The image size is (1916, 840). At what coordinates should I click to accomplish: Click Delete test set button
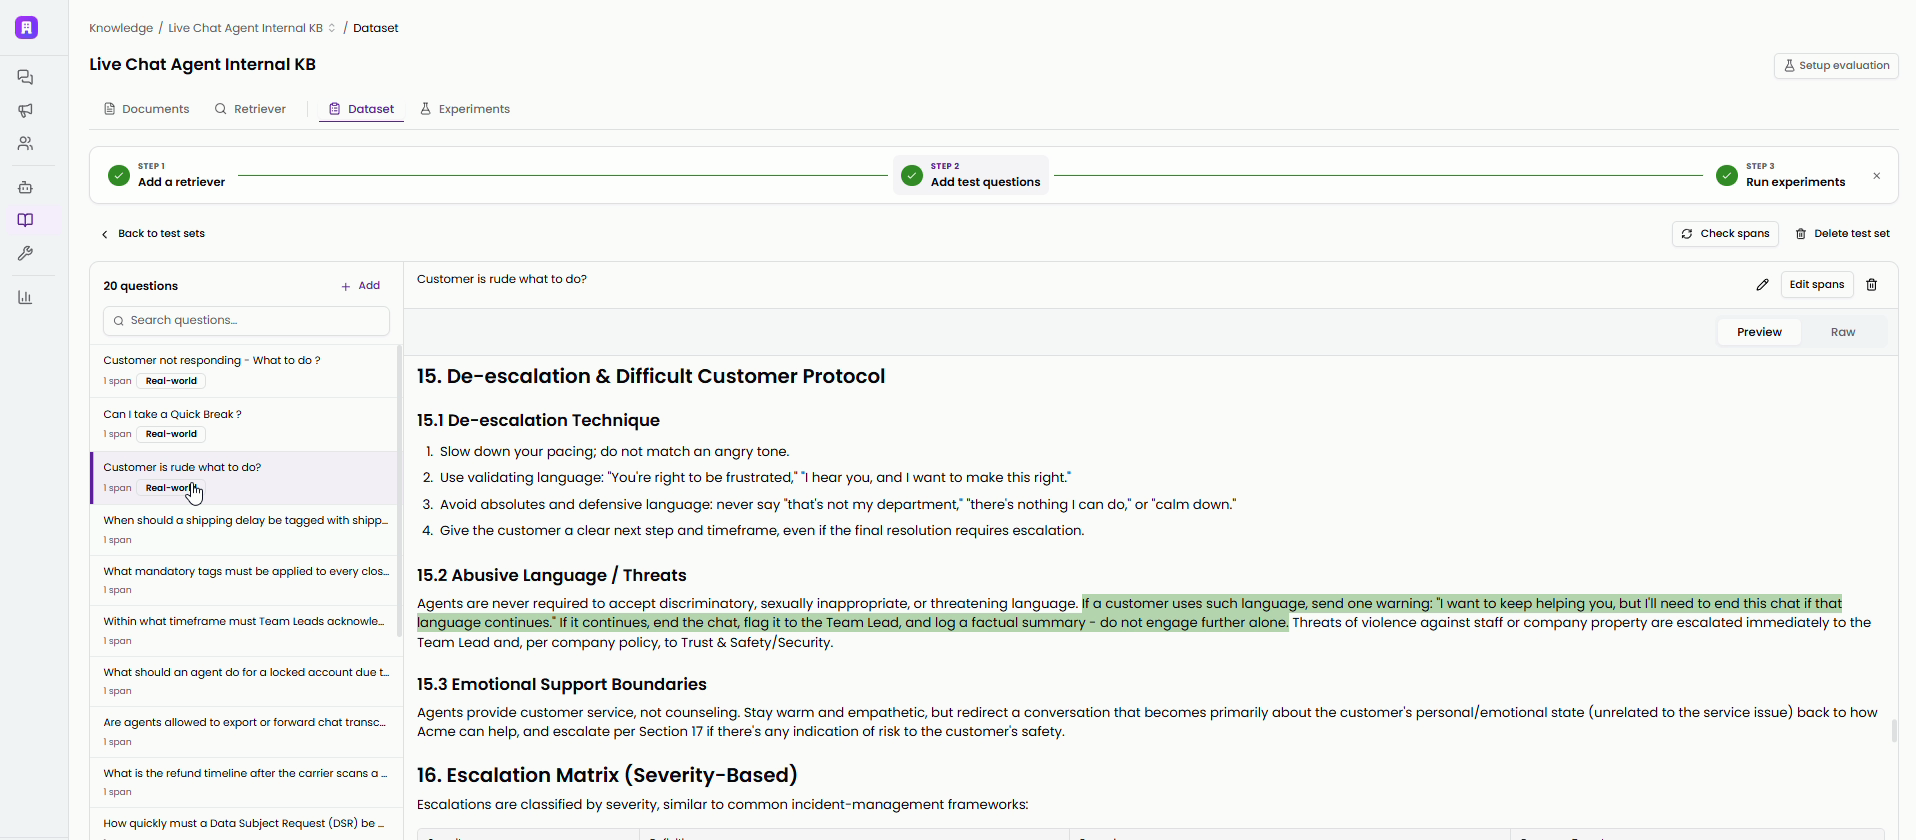point(1842,234)
